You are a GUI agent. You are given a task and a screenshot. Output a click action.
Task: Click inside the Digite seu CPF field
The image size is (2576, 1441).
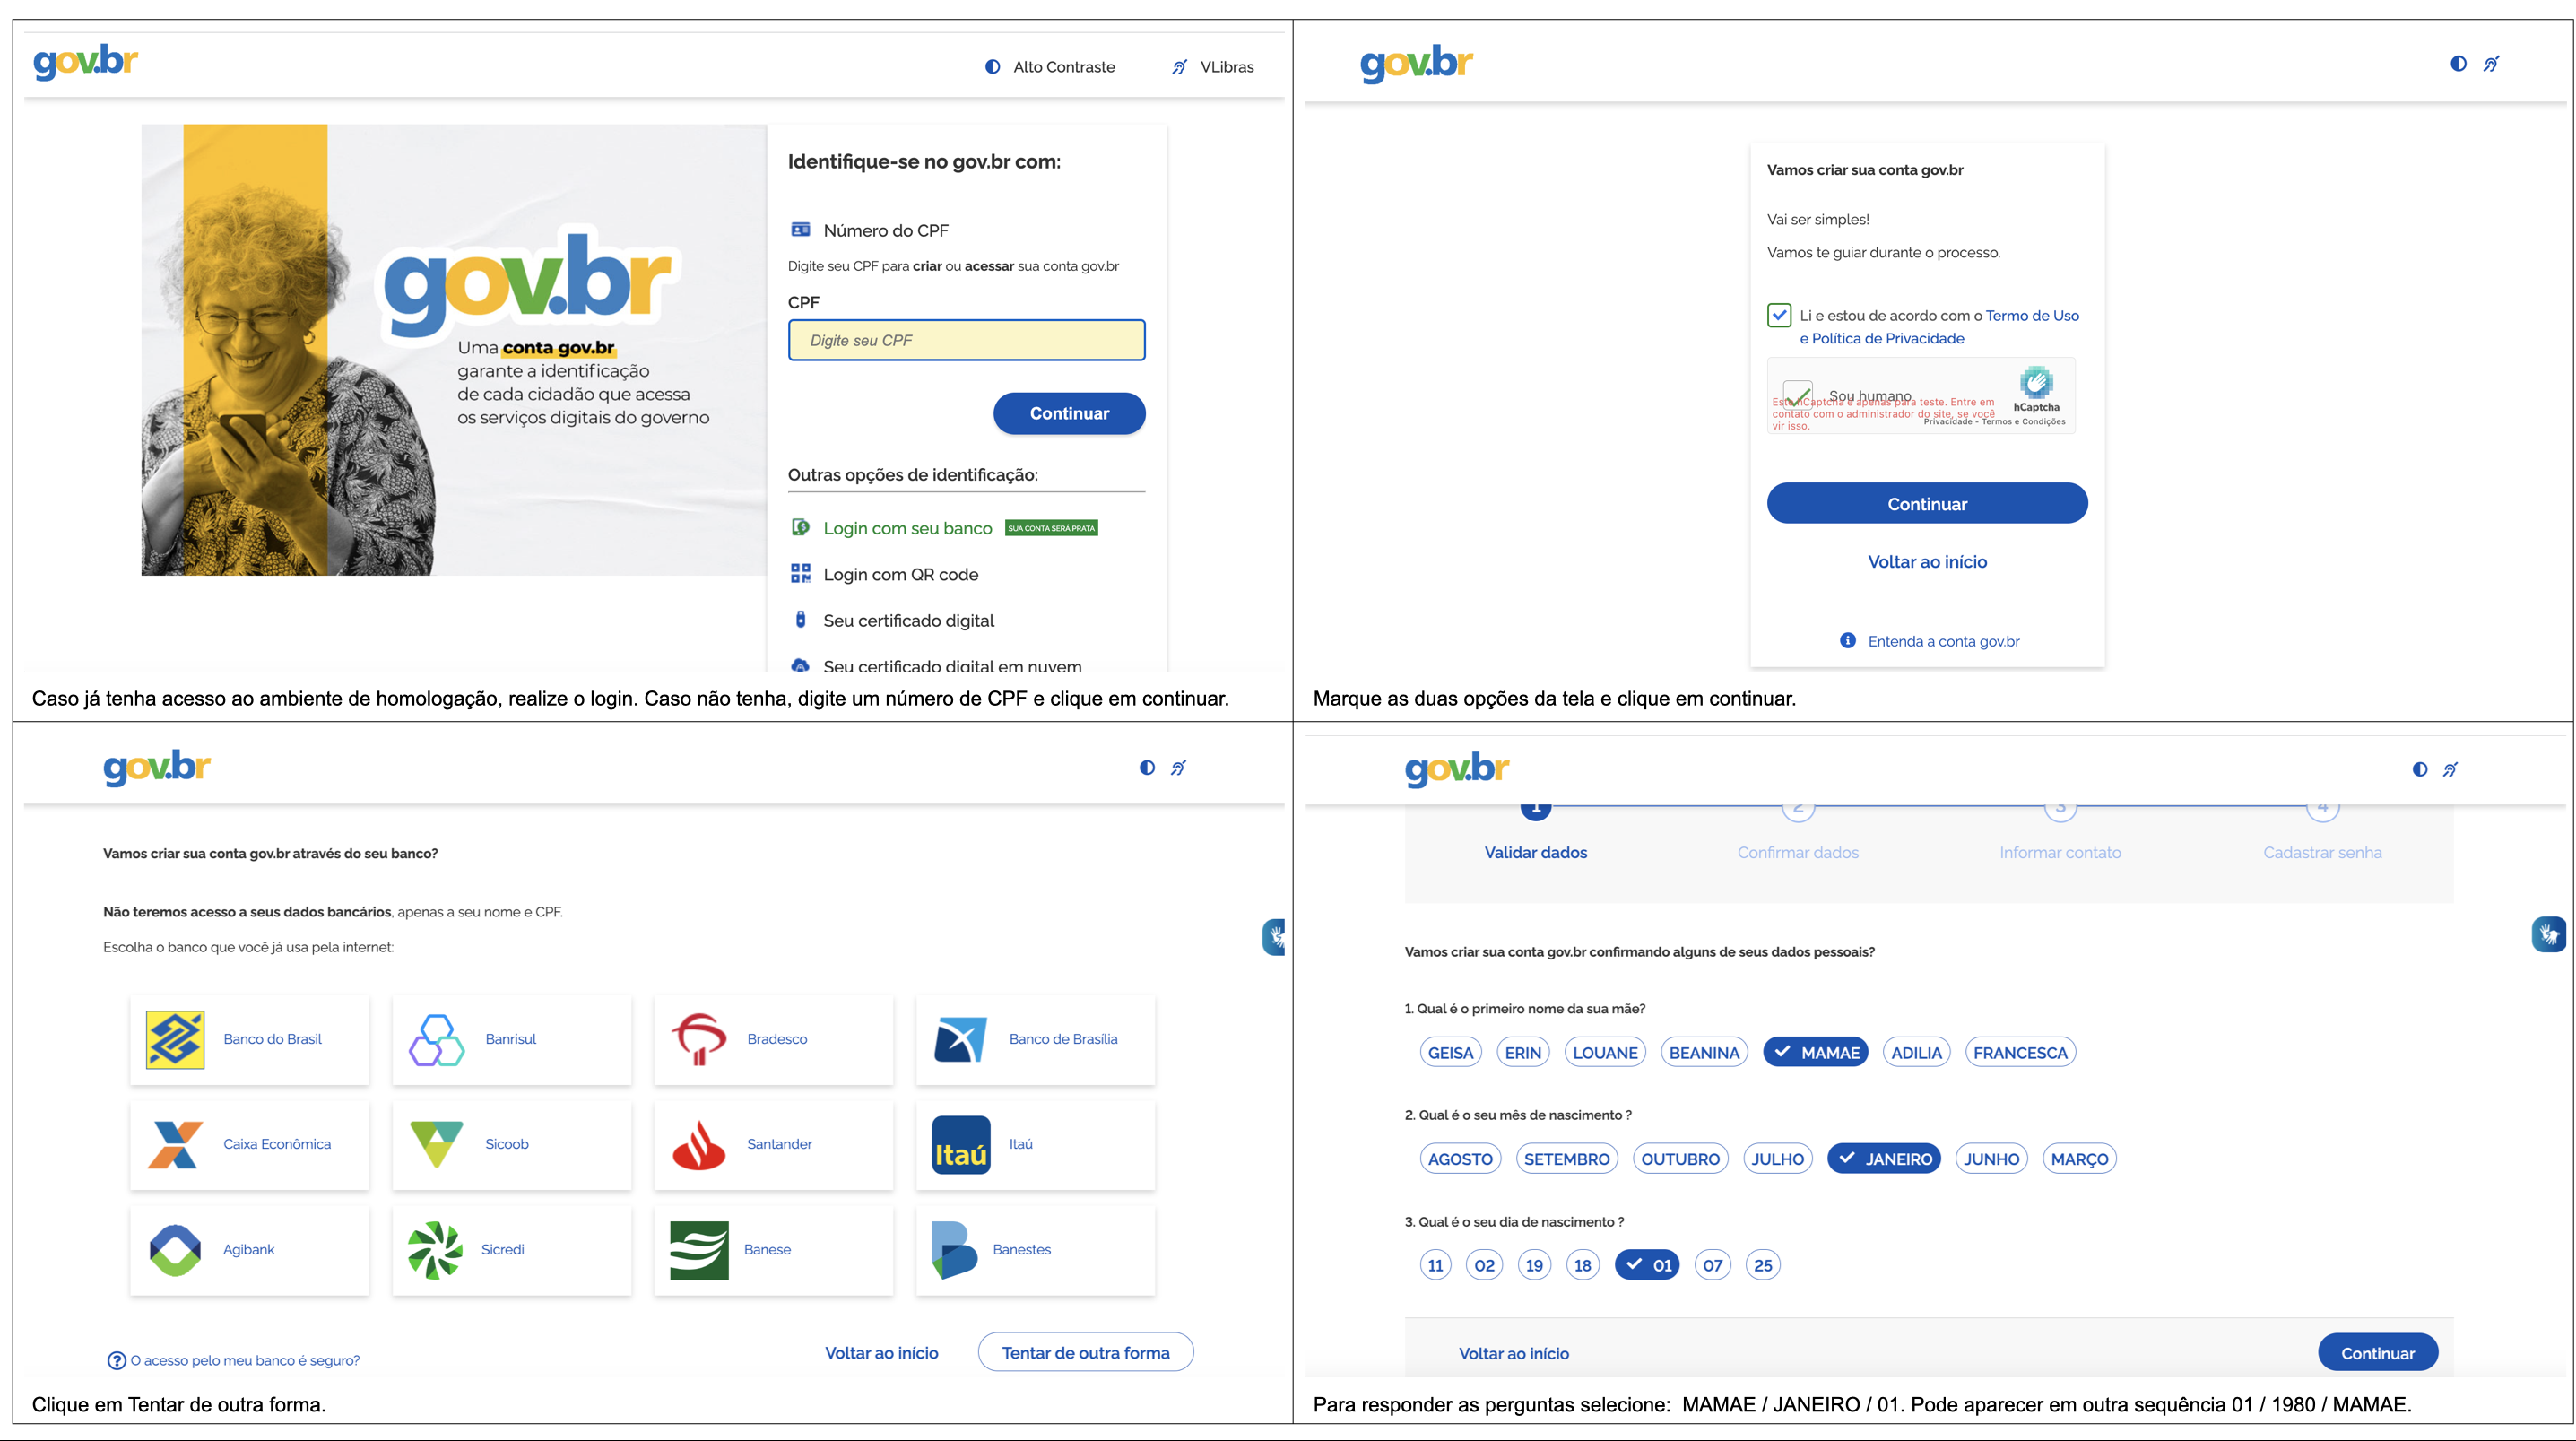(x=966, y=340)
